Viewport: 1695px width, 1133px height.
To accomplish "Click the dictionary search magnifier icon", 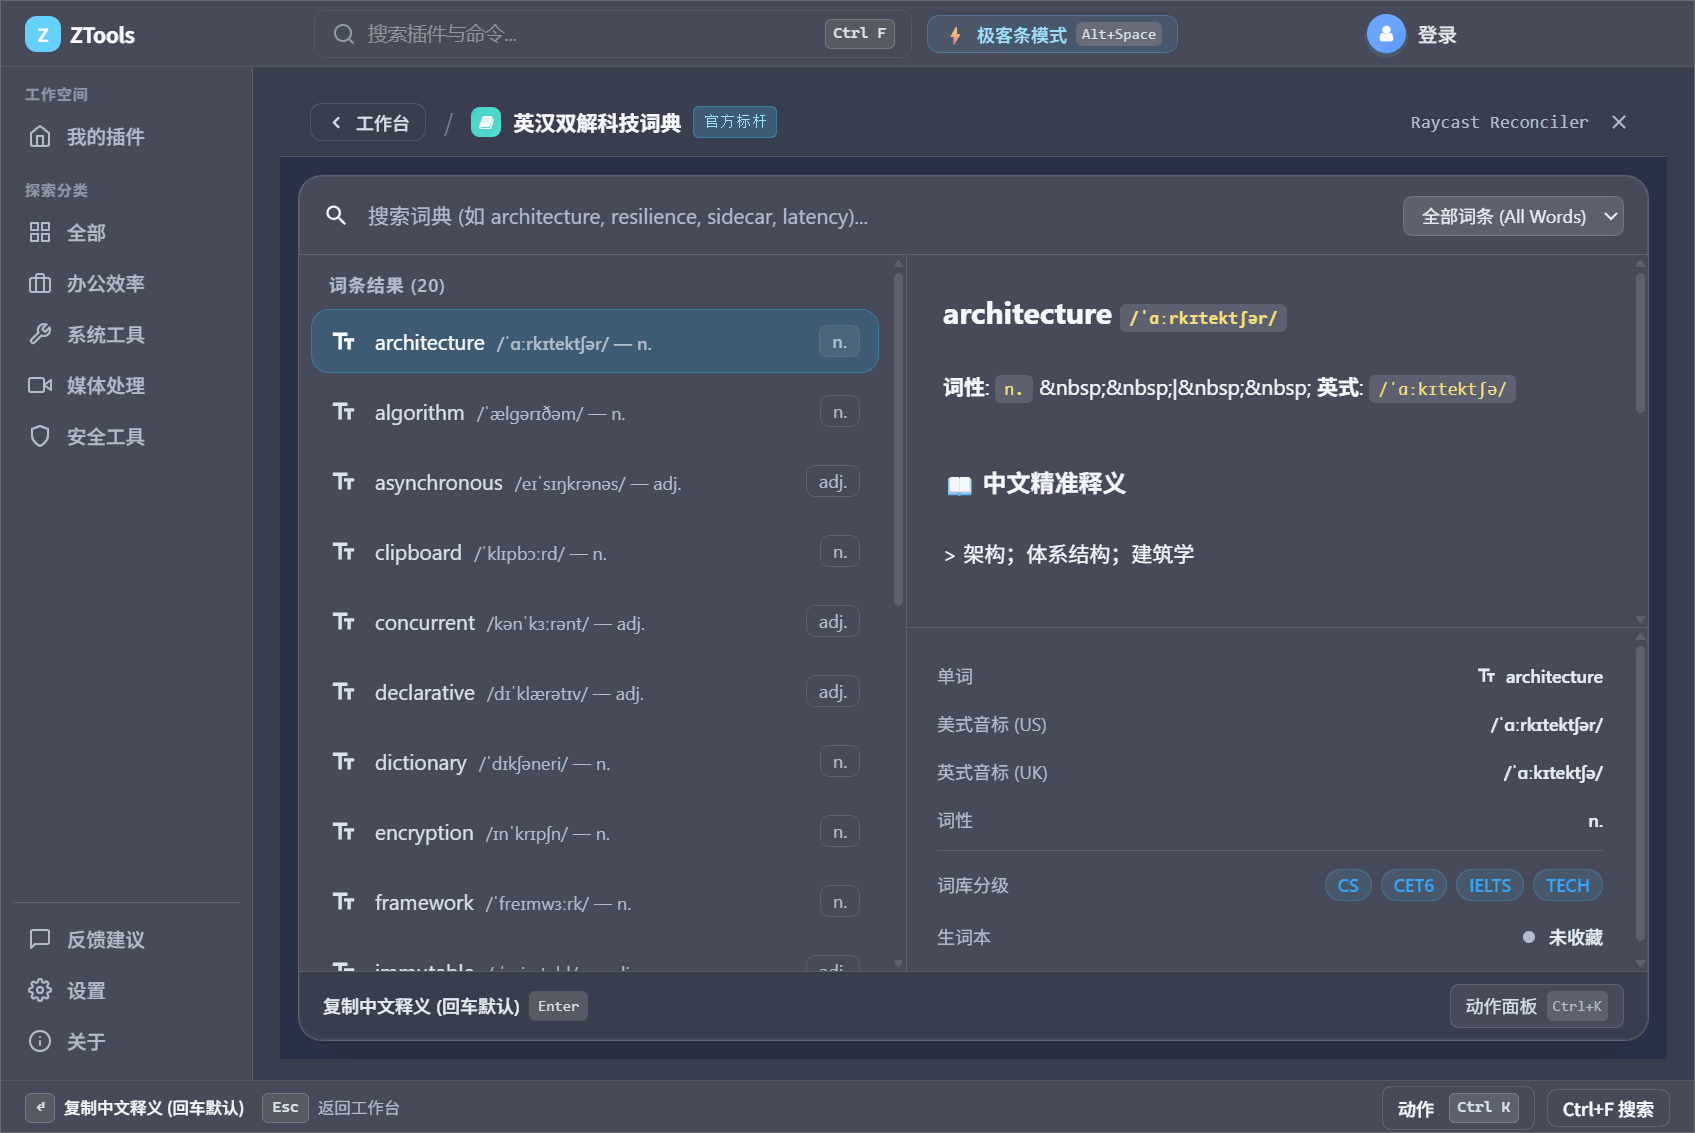I will coord(336,216).
